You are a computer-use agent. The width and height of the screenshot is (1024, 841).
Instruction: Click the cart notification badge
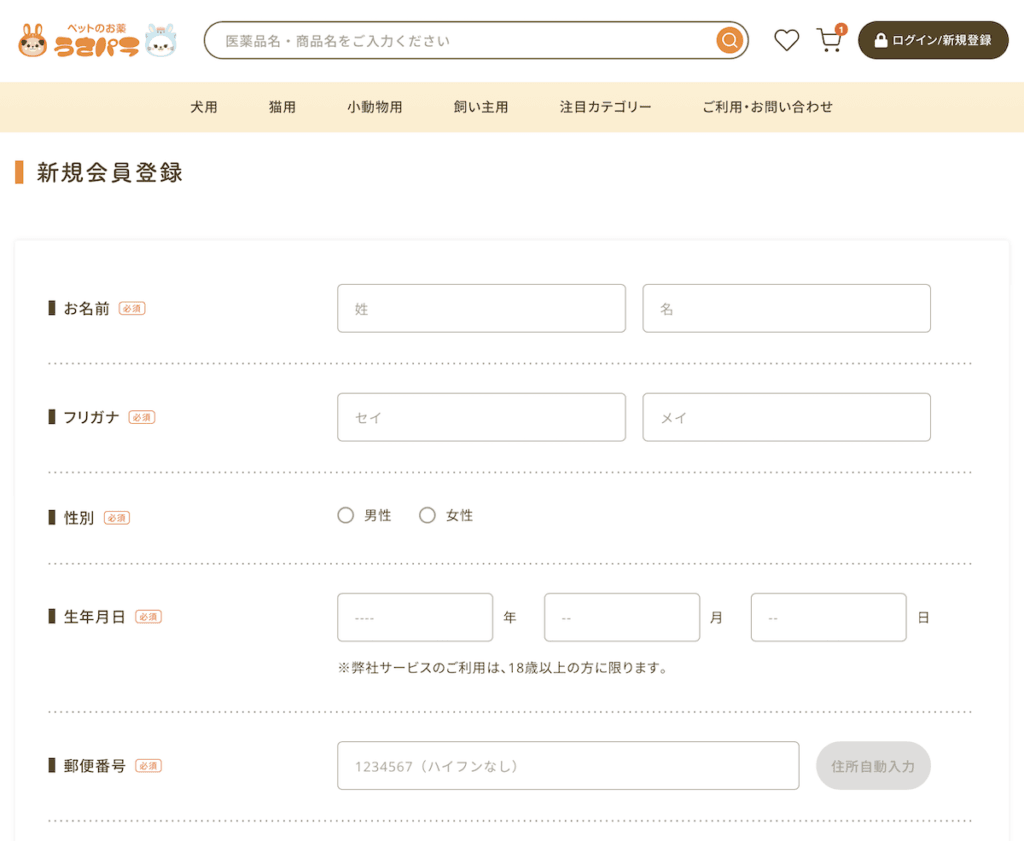(x=843, y=27)
